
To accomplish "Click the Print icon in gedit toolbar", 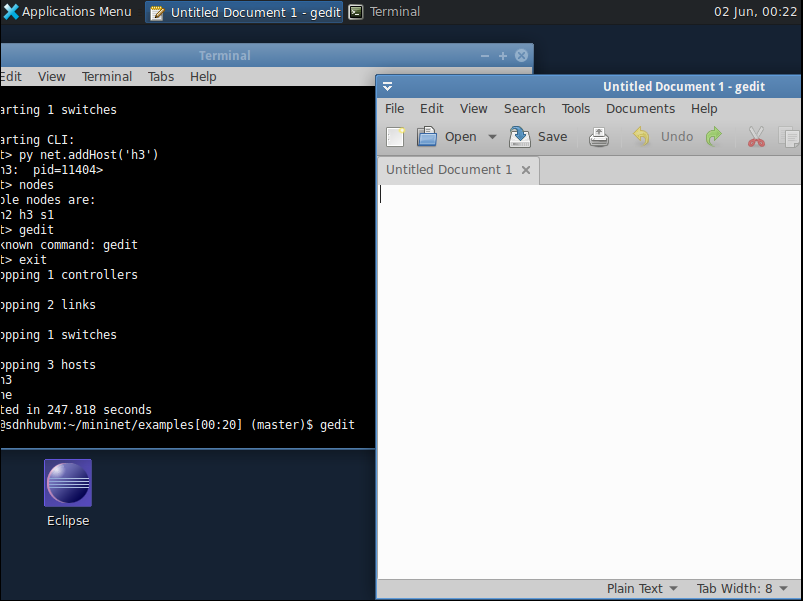I will (x=599, y=137).
